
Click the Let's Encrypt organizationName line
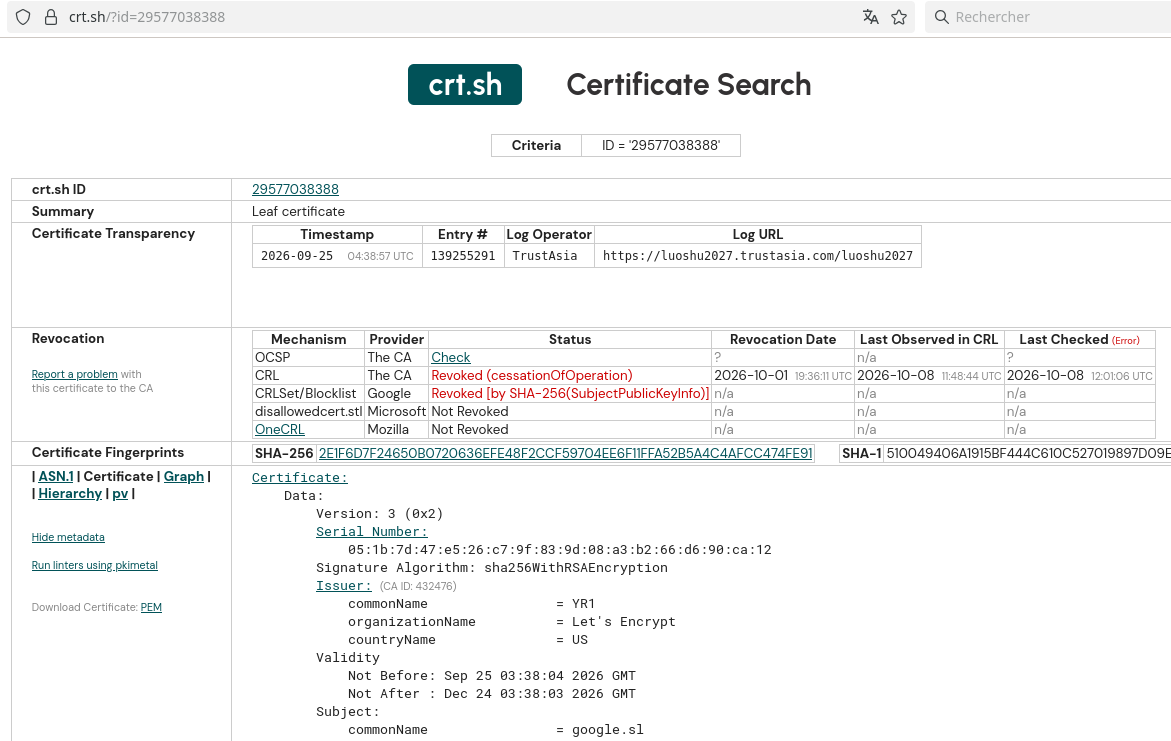pyautogui.click(x=512, y=621)
